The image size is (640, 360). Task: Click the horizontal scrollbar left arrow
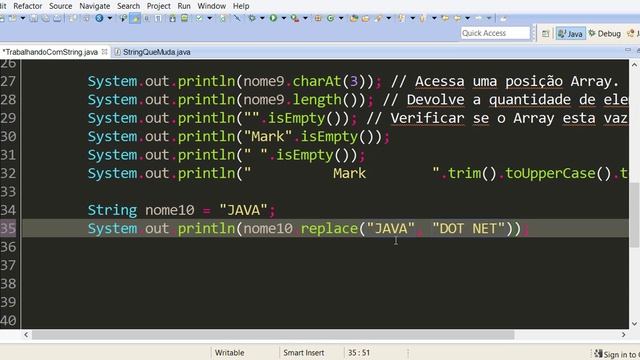[26, 335]
